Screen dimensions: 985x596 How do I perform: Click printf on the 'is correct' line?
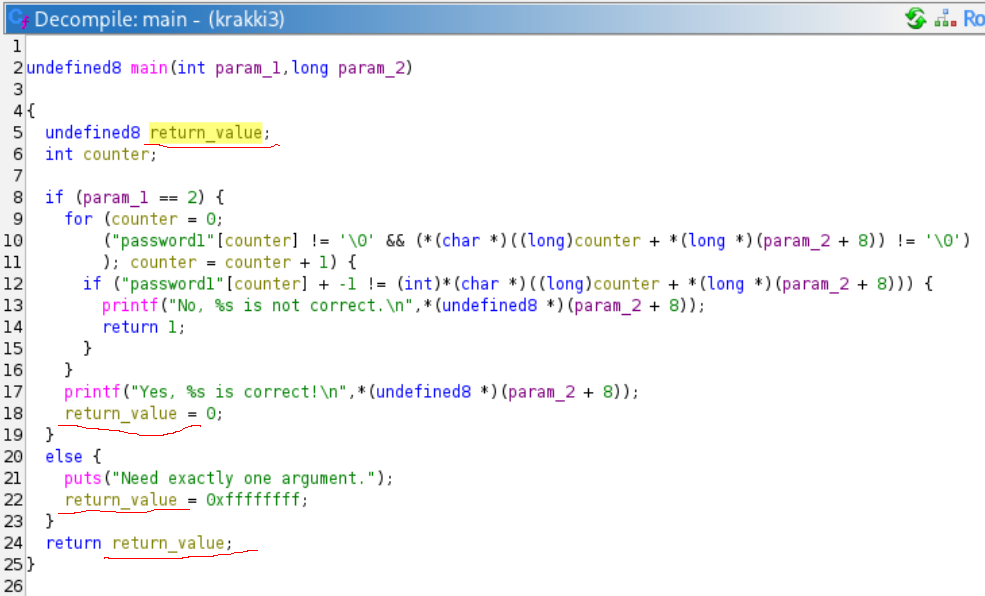pyautogui.click(x=88, y=392)
